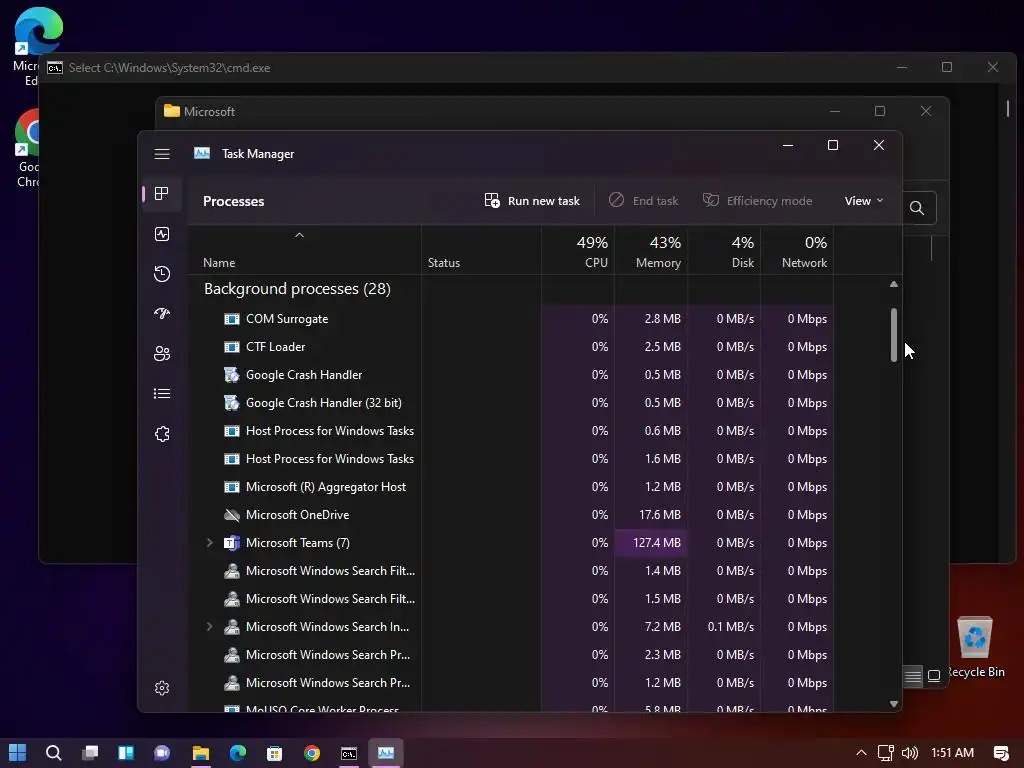Select Google Crash Handler (32 bit) icon

(232, 403)
